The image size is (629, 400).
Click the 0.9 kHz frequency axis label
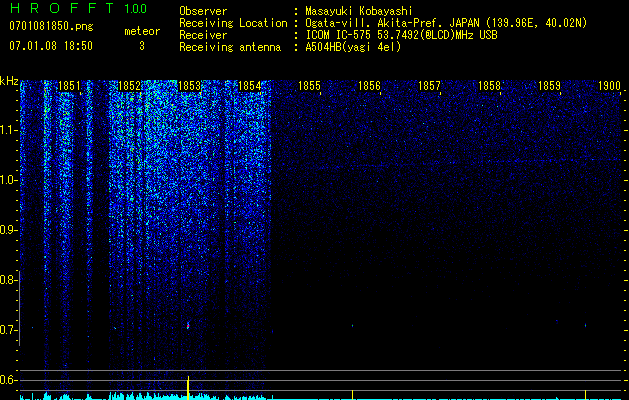pyautogui.click(x=8, y=230)
